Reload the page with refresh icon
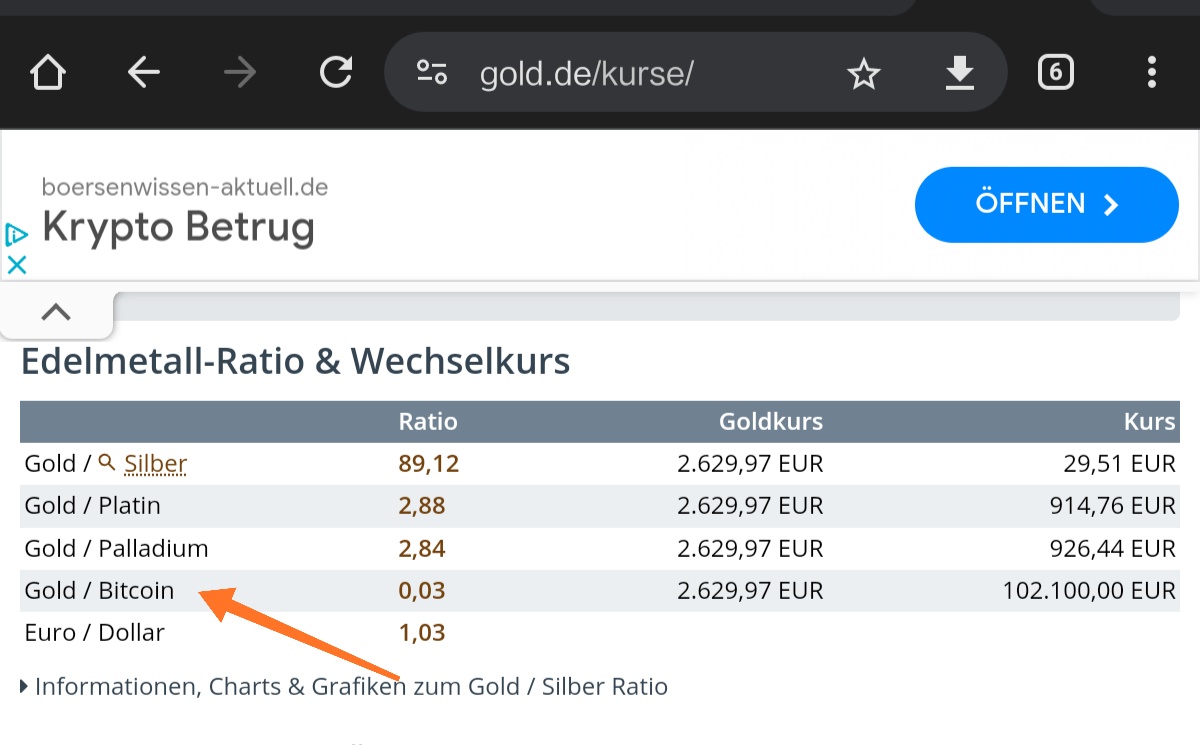Screen dimensions: 1200x745 (336, 73)
